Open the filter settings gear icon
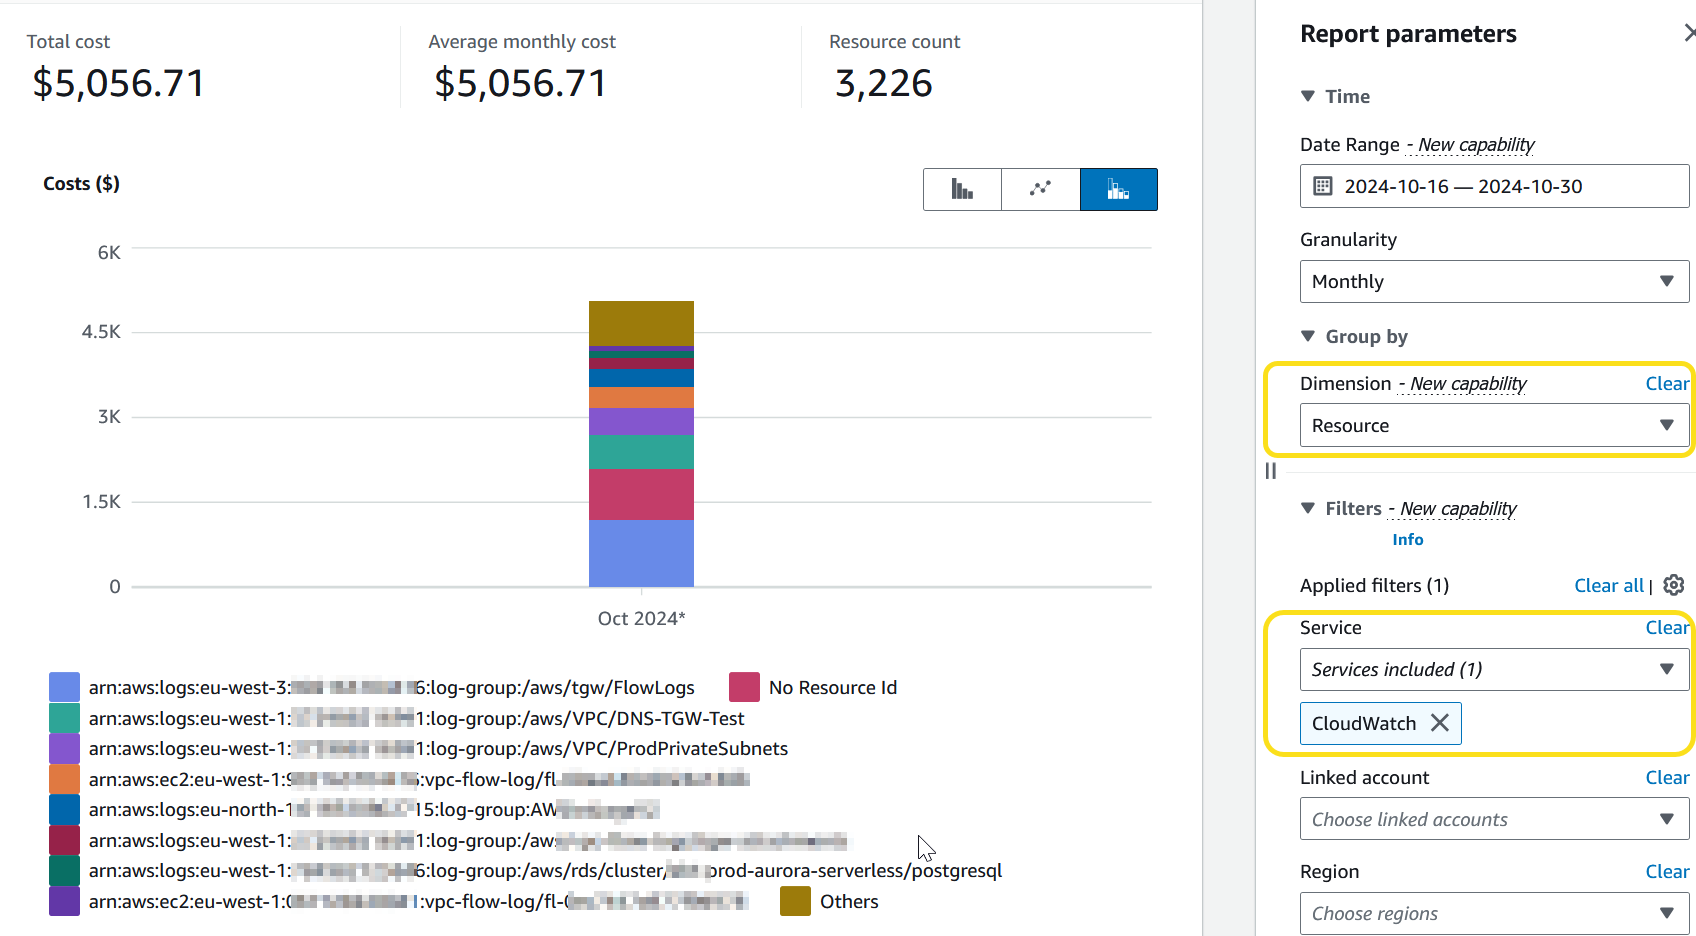 1673,585
